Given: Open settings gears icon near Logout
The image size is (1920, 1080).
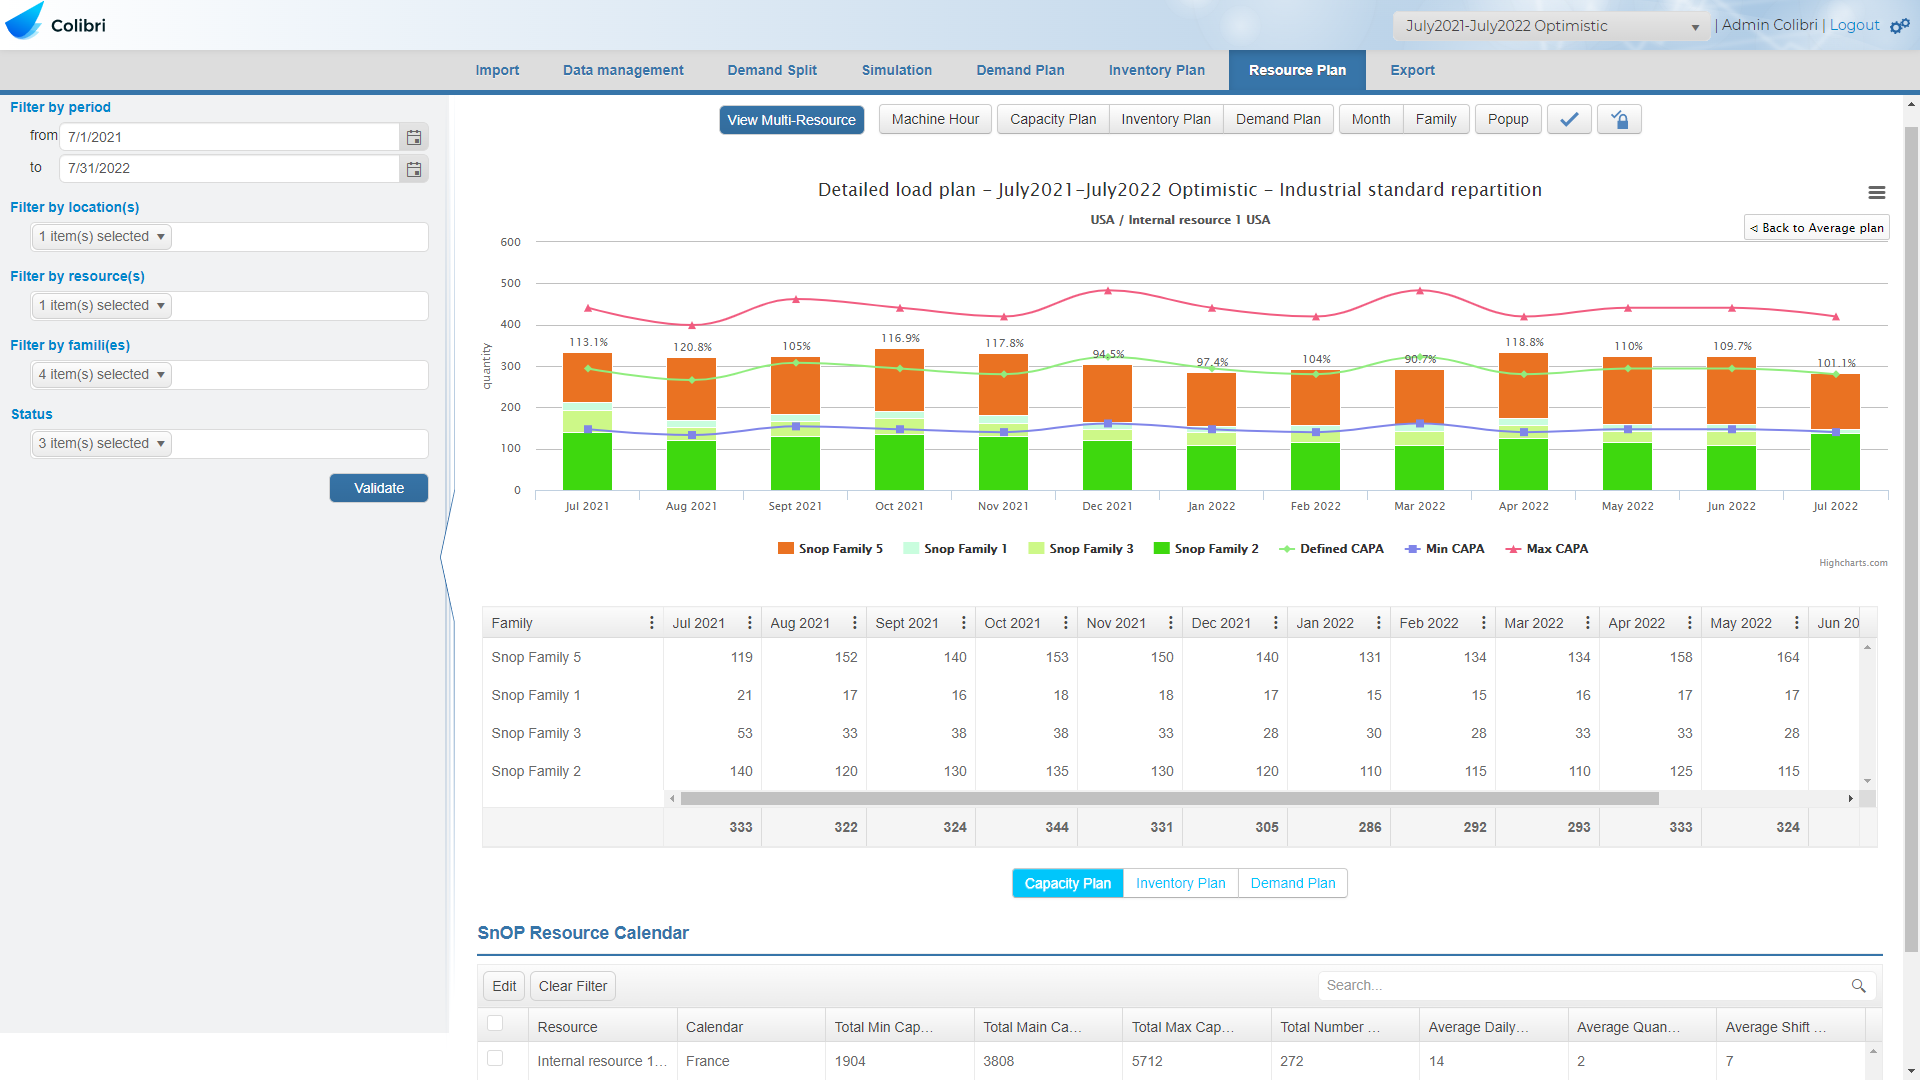Looking at the screenshot, I should coord(1900,26).
